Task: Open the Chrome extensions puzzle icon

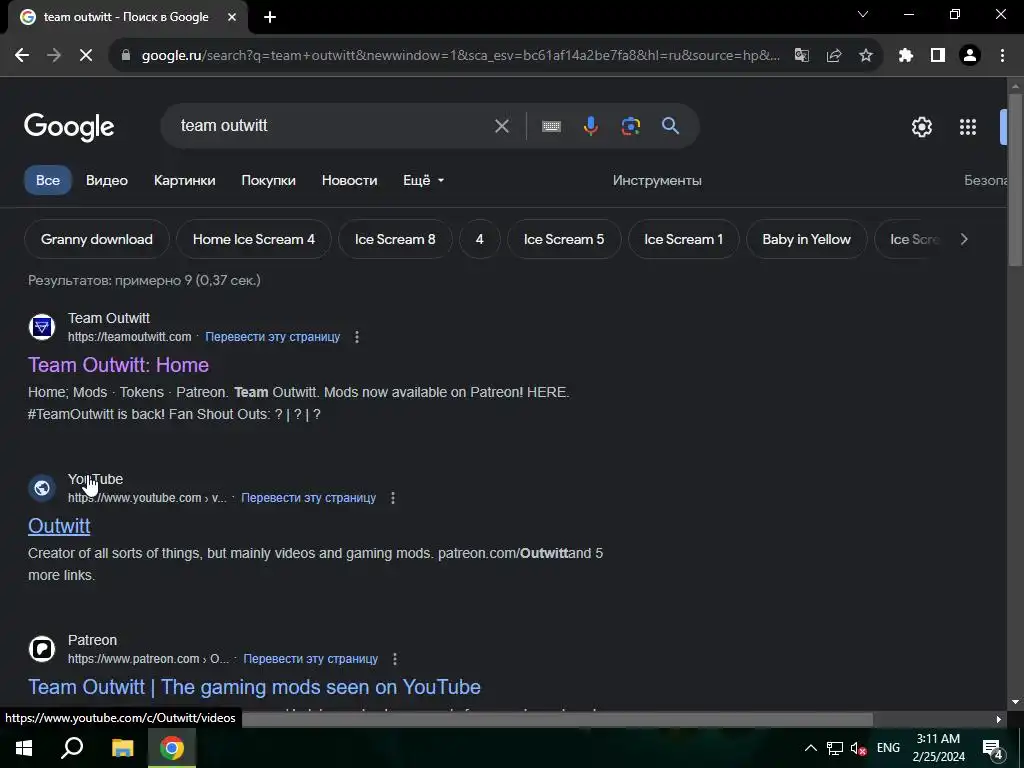Action: coord(906,56)
